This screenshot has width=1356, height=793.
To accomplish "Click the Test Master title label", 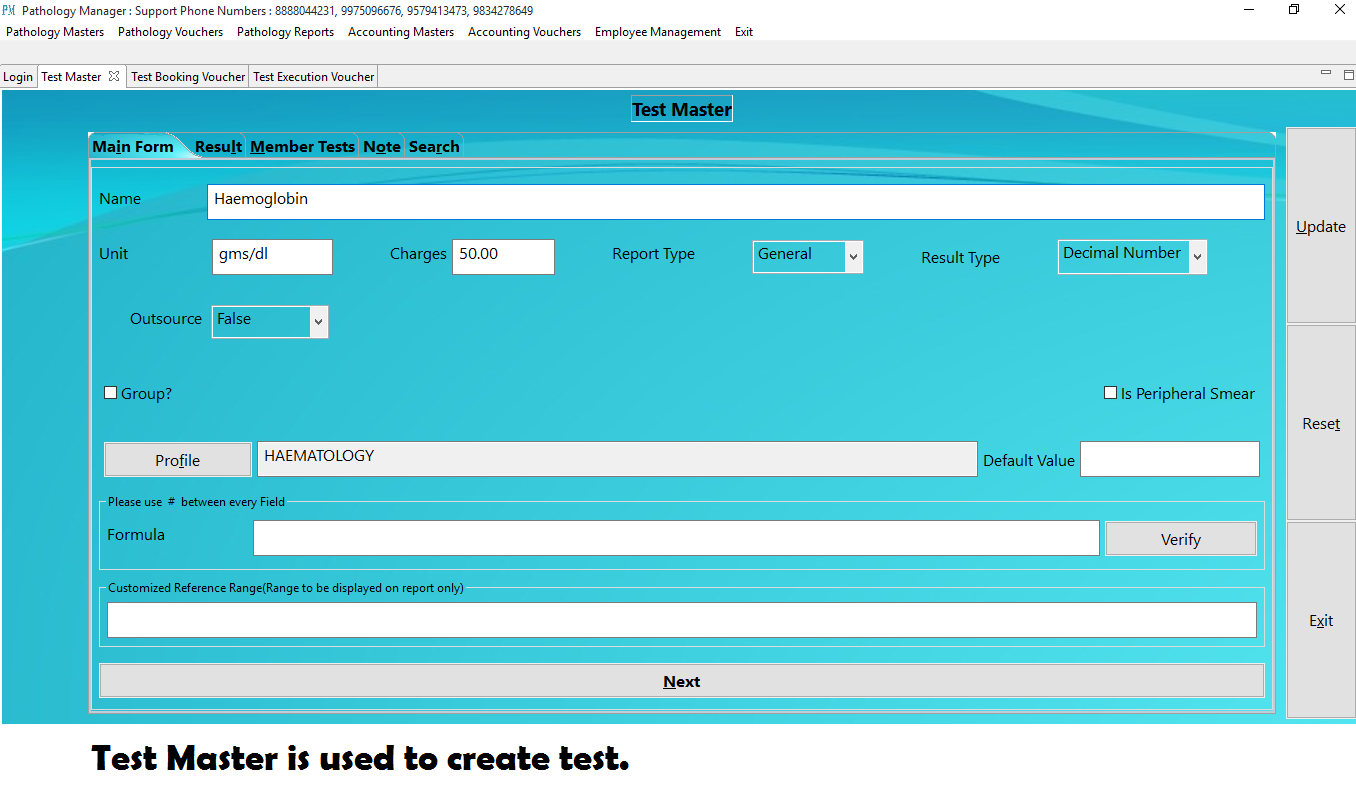I will 682,109.
